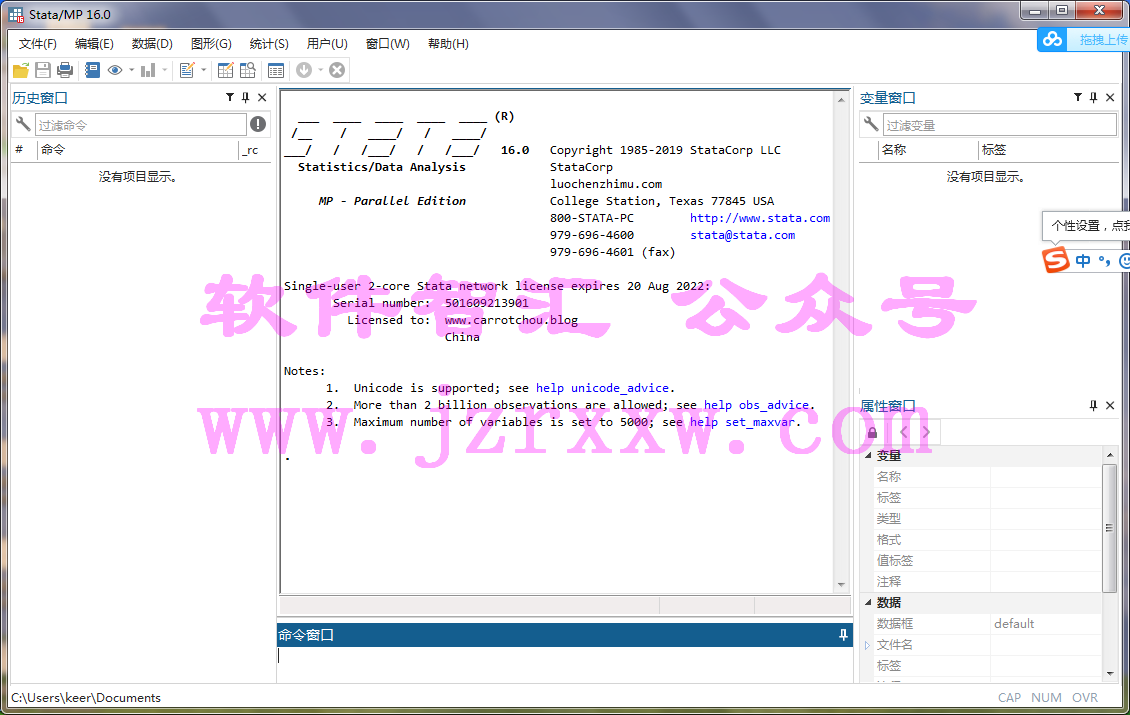Pin the 历史窗口 panel
This screenshot has height=715, width=1130.
[x=245, y=97]
